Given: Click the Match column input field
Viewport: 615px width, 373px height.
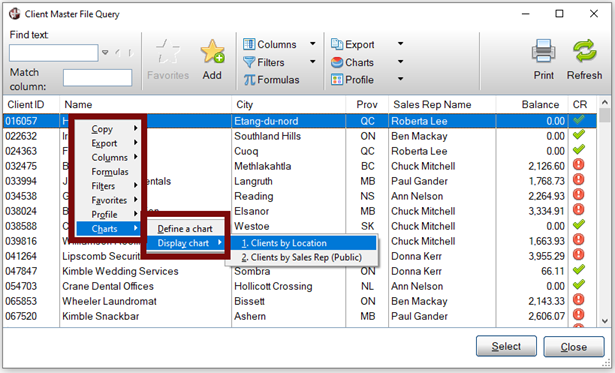Looking at the screenshot, I should 97,78.
